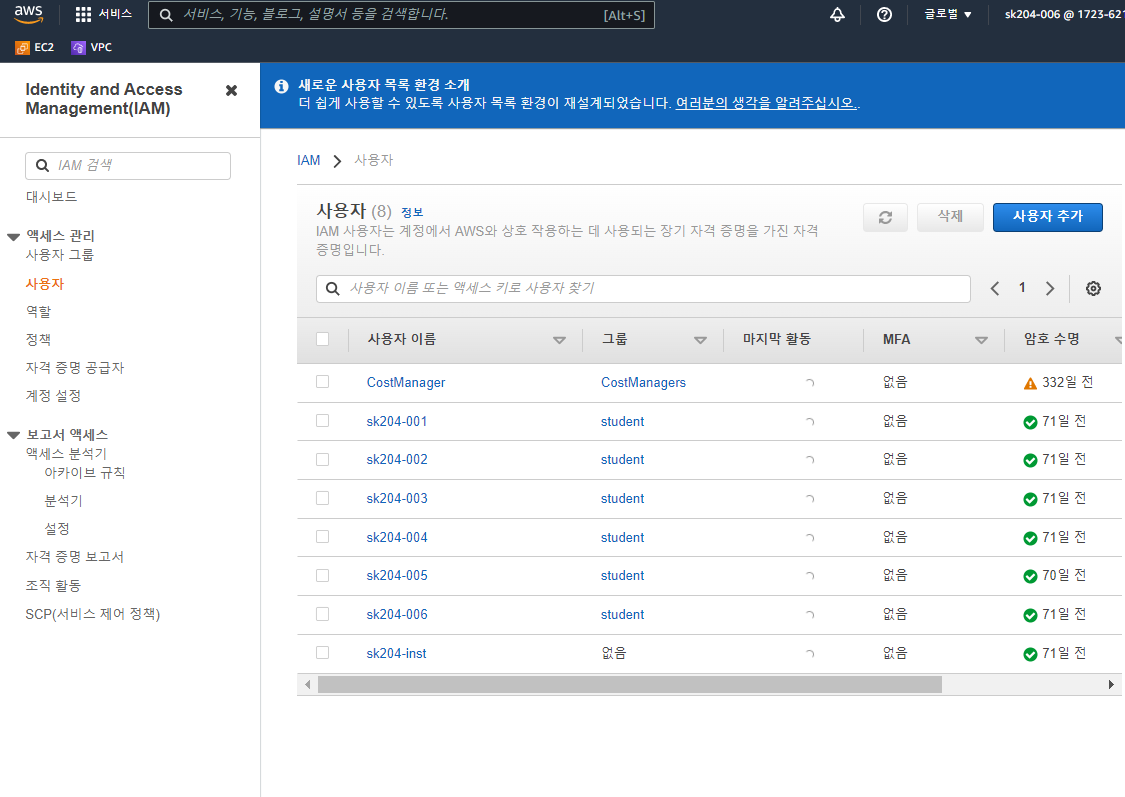Viewport: 1125px width, 797px height.
Task: Open 자격 증명 공급자 in sidebar
Action: click(x=75, y=368)
